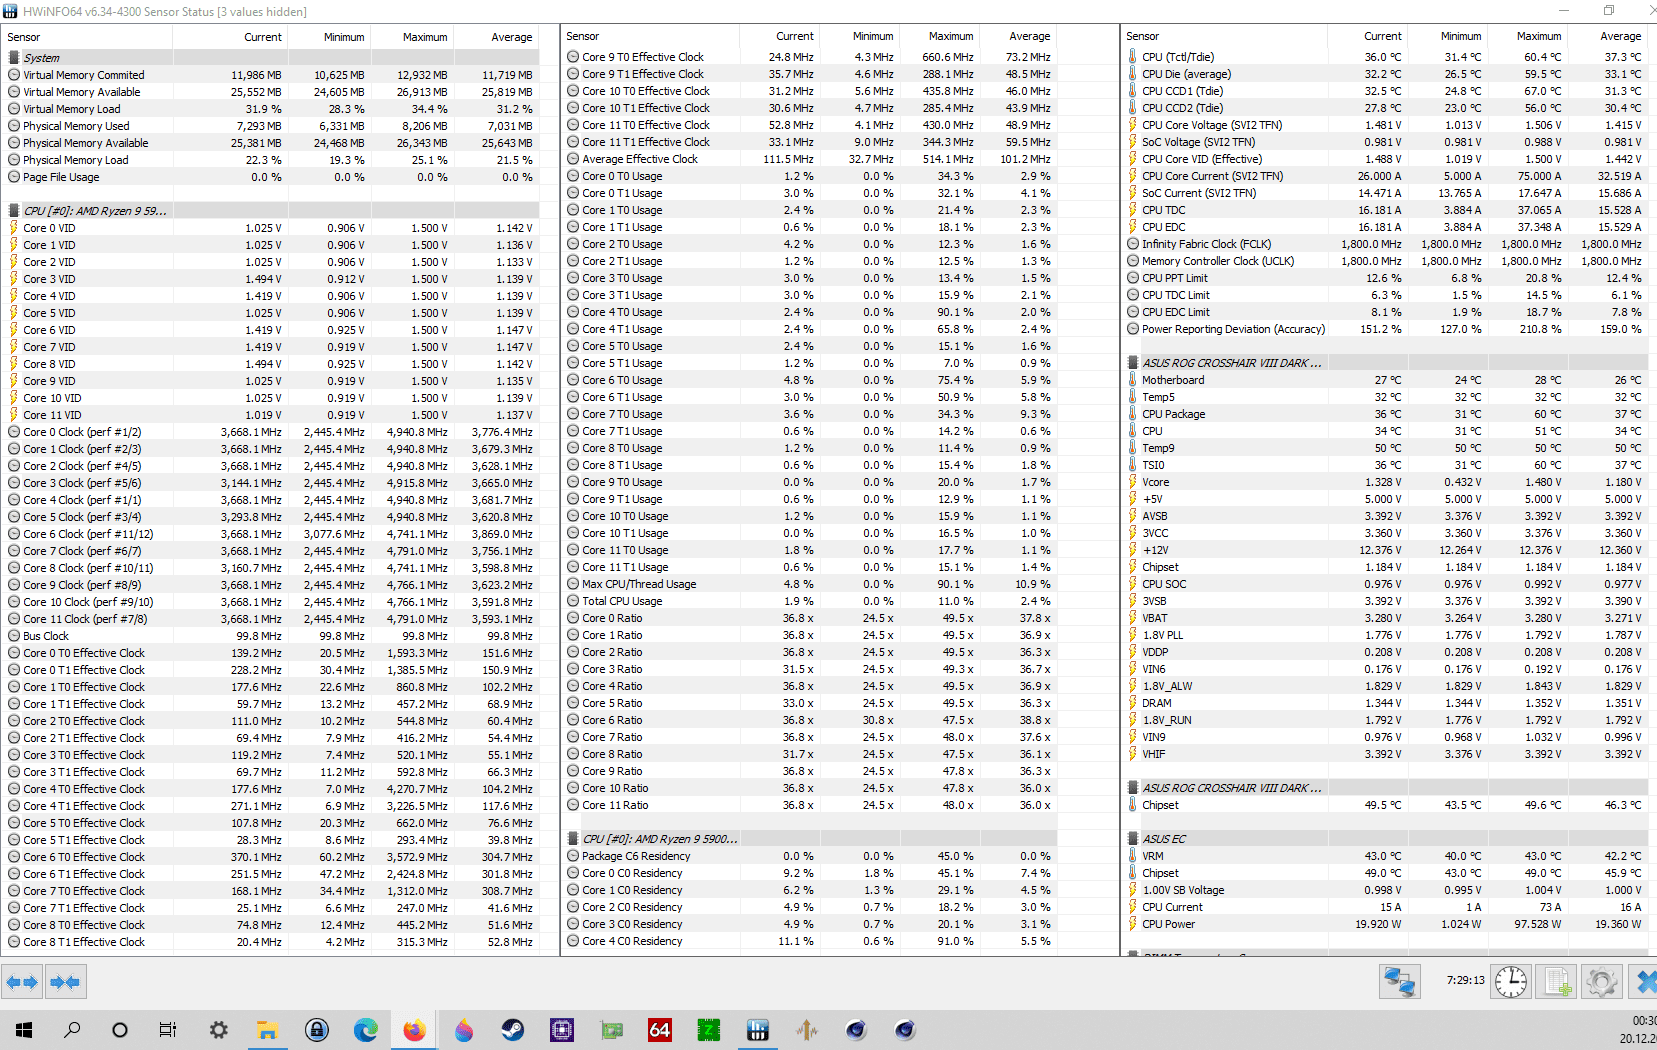This screenshot has width=1657, height=1050.
Task: Switch to Firefox in taskbar
Action: [x=414, y=1030]
